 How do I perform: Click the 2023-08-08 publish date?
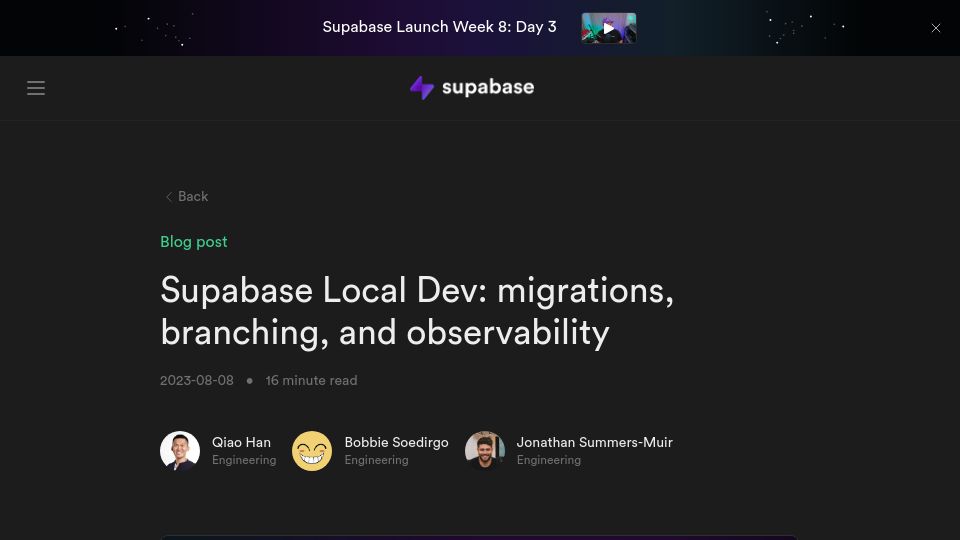(197, 380)
